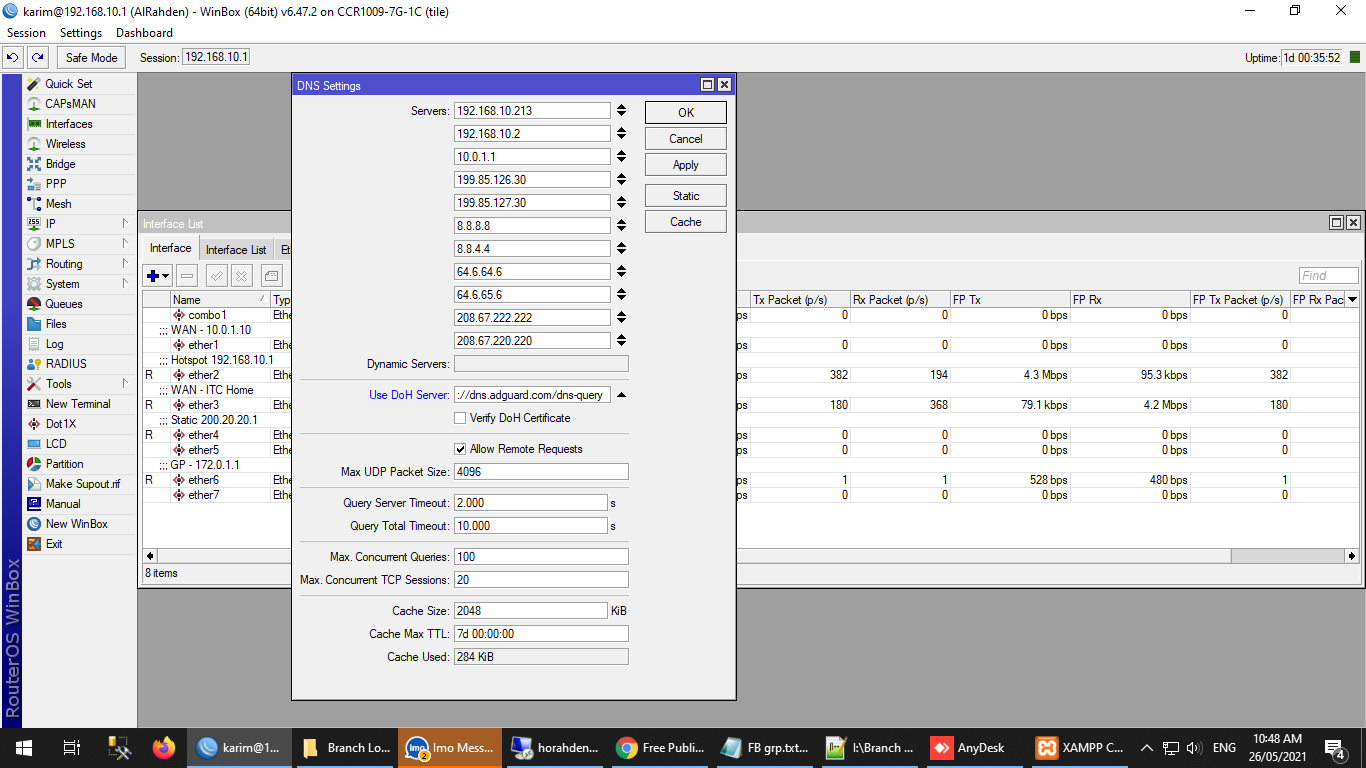Open New WinBox from sidebar

[x=76, y=524]
